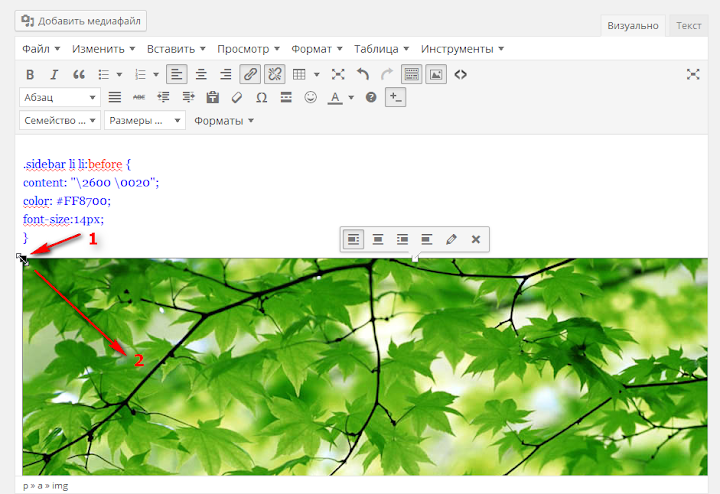Open the Форматы dropdown

(x=224, y=121)
